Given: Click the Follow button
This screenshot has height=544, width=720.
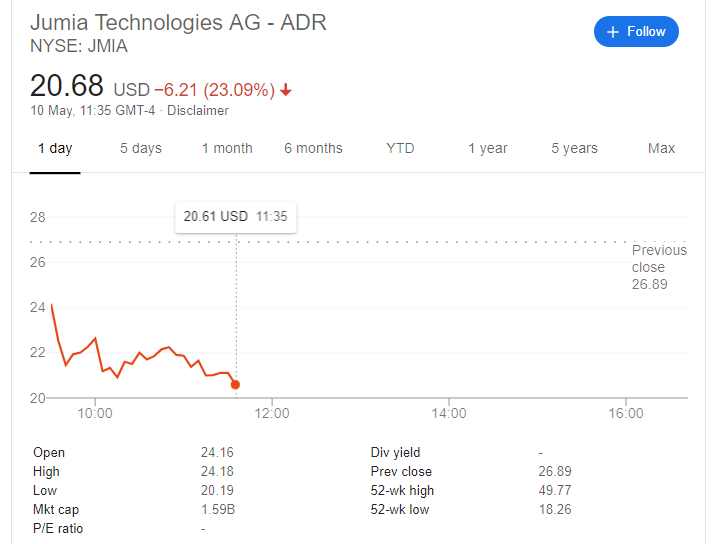Looking at the screenshot, I should click(636, 32).
